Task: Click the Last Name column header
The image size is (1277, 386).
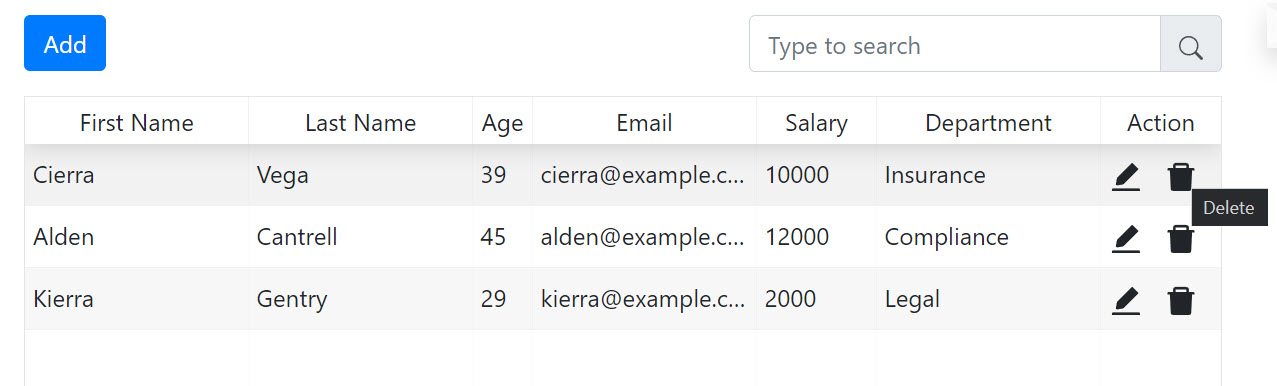Action: (x=361, y=123)
